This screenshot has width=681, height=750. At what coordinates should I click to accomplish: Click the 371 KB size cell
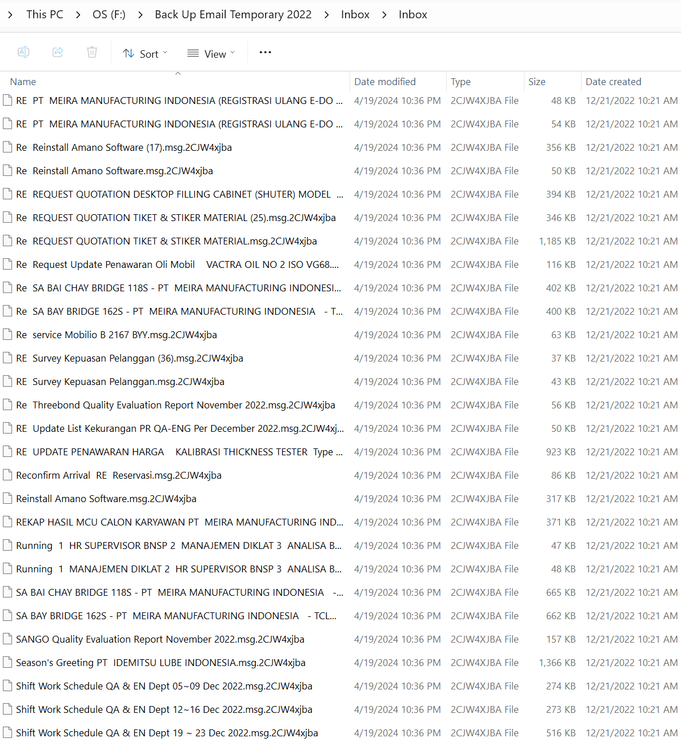pos(561,522)
